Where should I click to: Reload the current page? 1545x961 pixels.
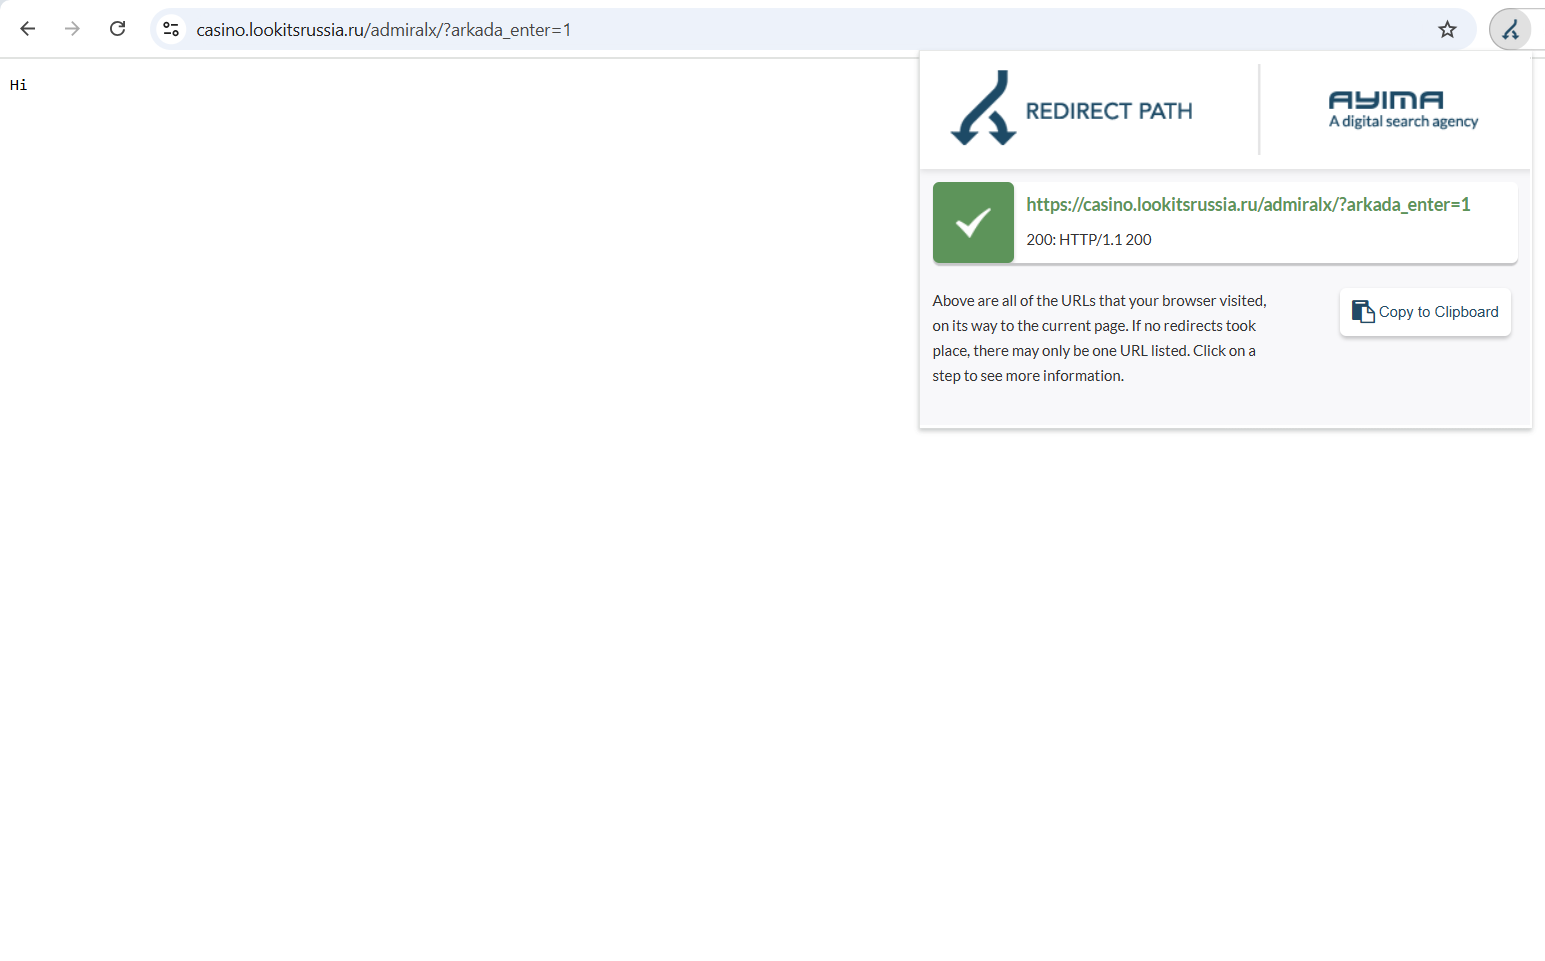tap(117, 29)
